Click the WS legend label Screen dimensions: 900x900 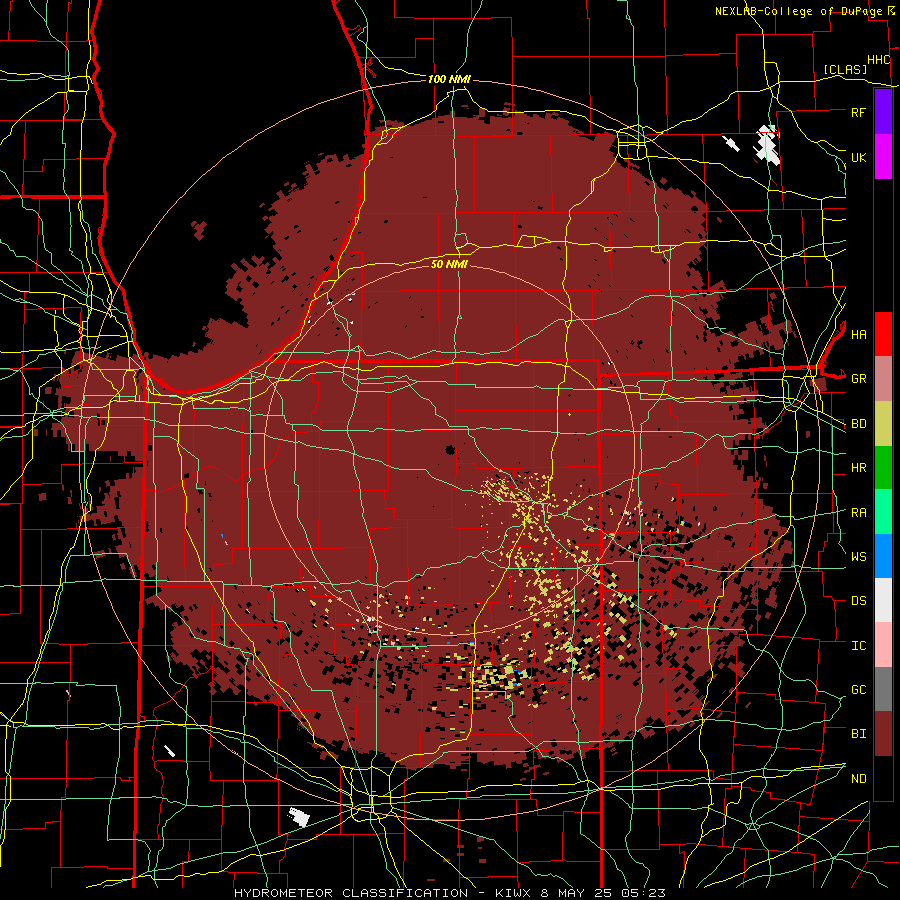click(858, 557)
